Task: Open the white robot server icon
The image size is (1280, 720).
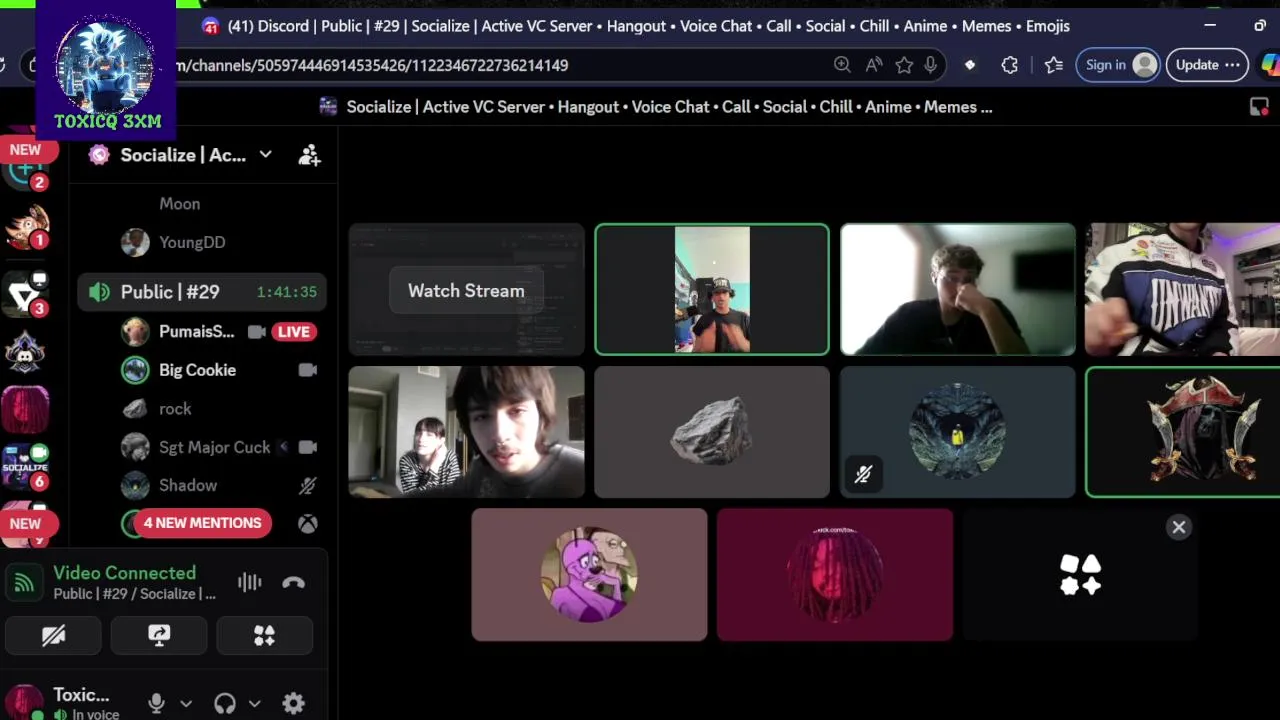Action: [25, 352]
